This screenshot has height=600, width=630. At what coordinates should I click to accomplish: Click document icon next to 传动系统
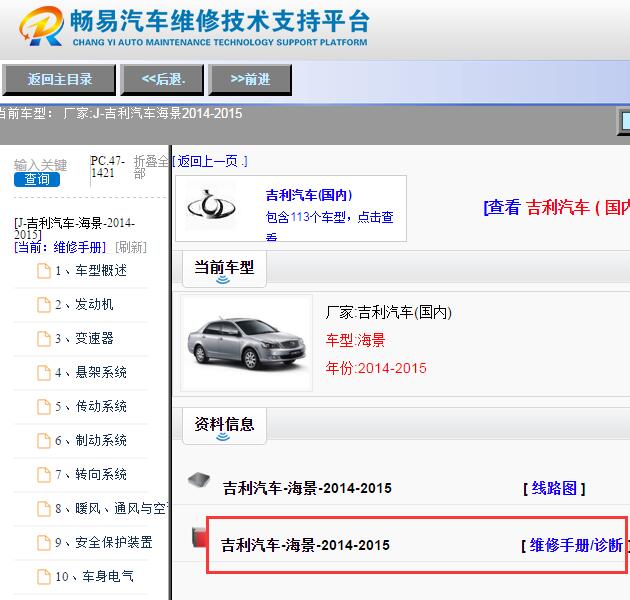coord(44,406)
